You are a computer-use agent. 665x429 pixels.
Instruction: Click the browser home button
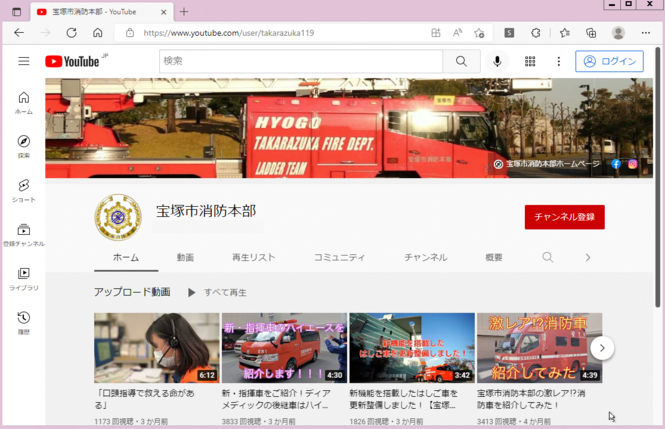98,33
